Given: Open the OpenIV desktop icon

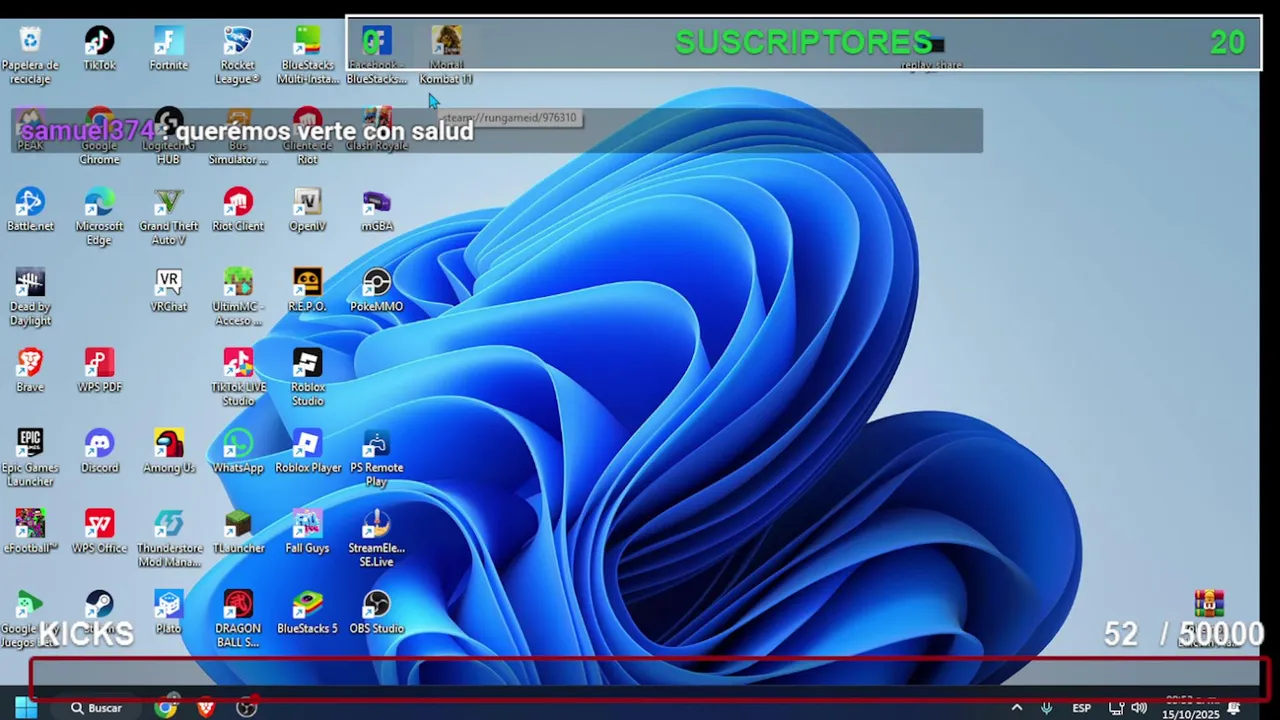Looking at the screenshot, I should click(307, 210).
